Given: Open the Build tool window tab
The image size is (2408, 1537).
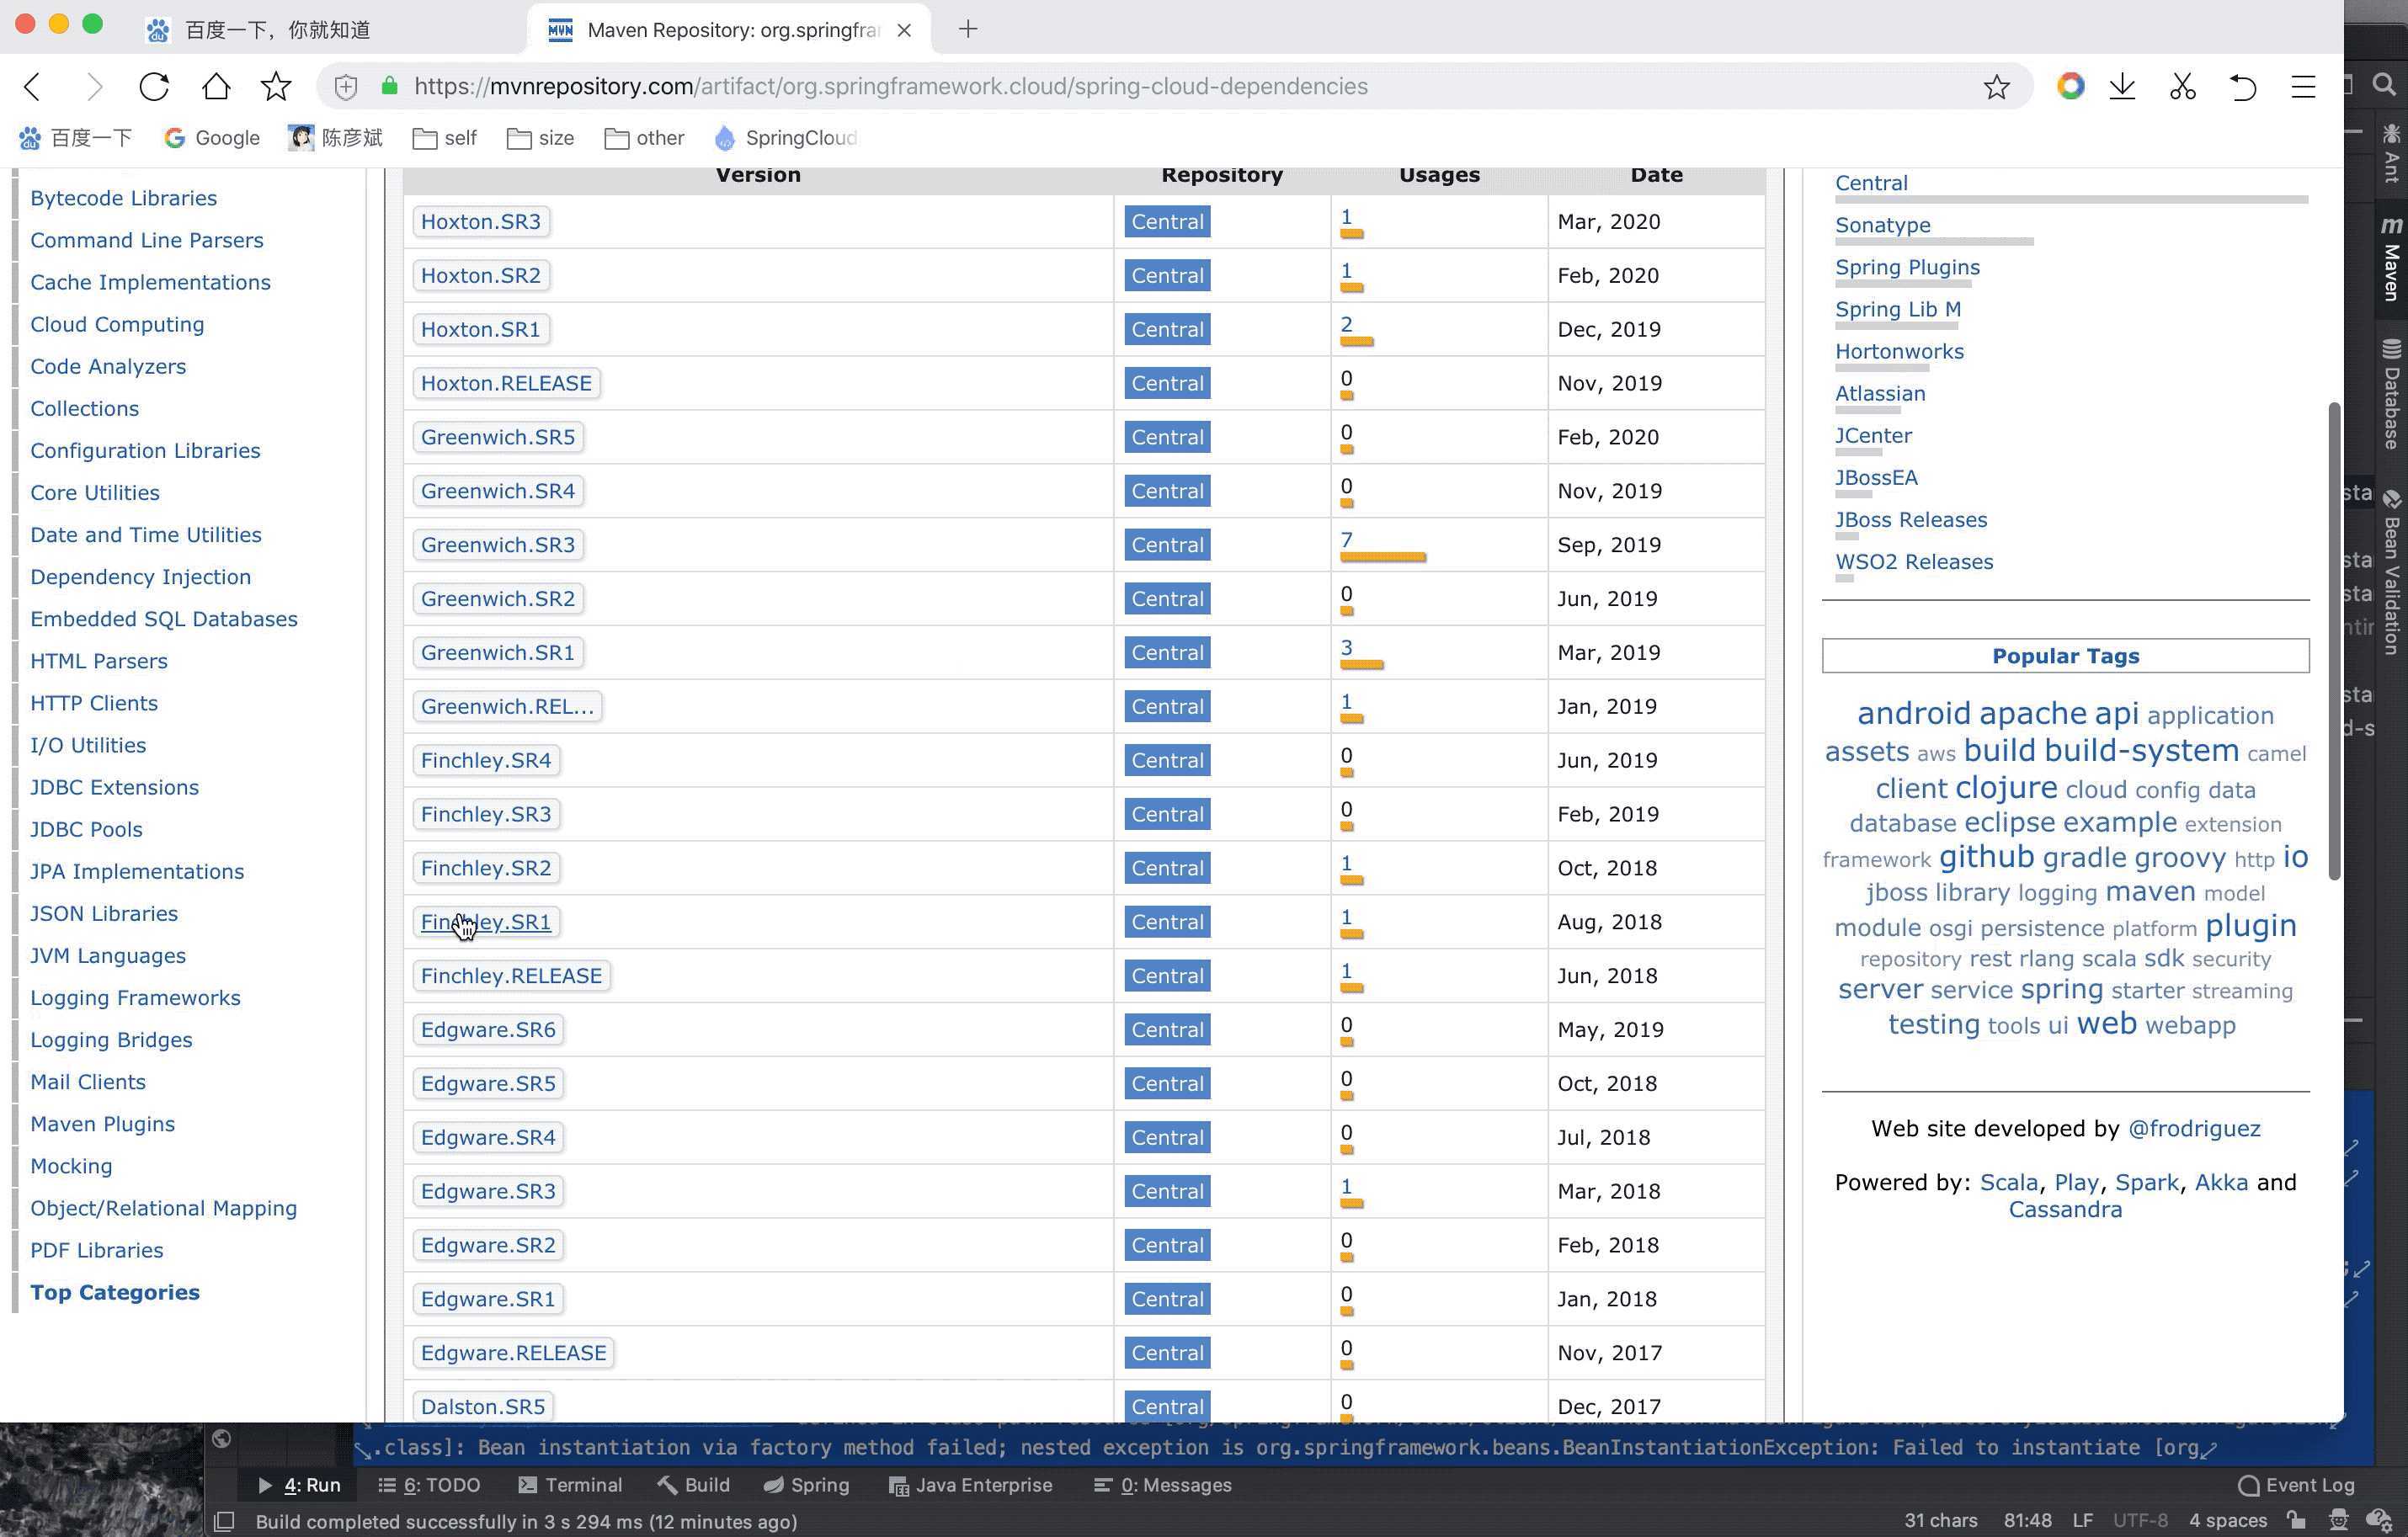Looking at the screenshot, I should pos(694,1486).
